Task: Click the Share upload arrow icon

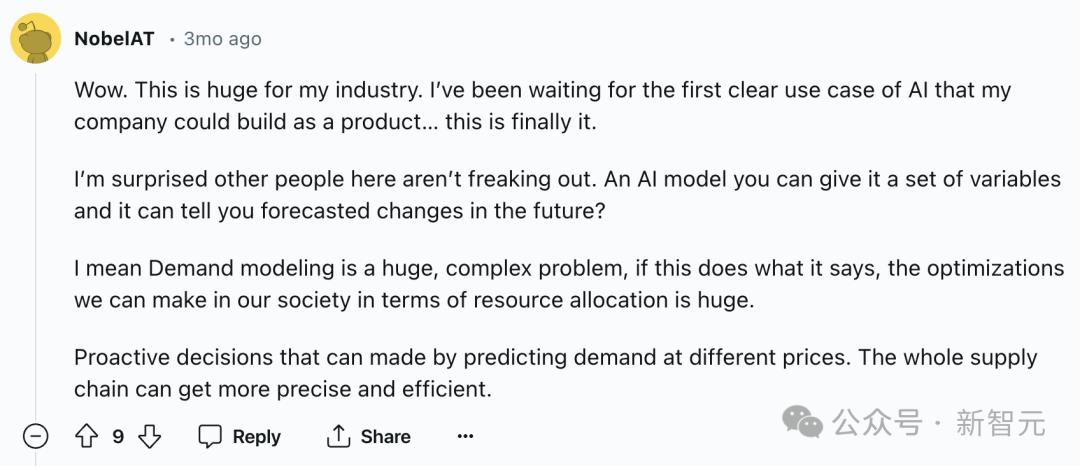Action: (x=339, y=437)
